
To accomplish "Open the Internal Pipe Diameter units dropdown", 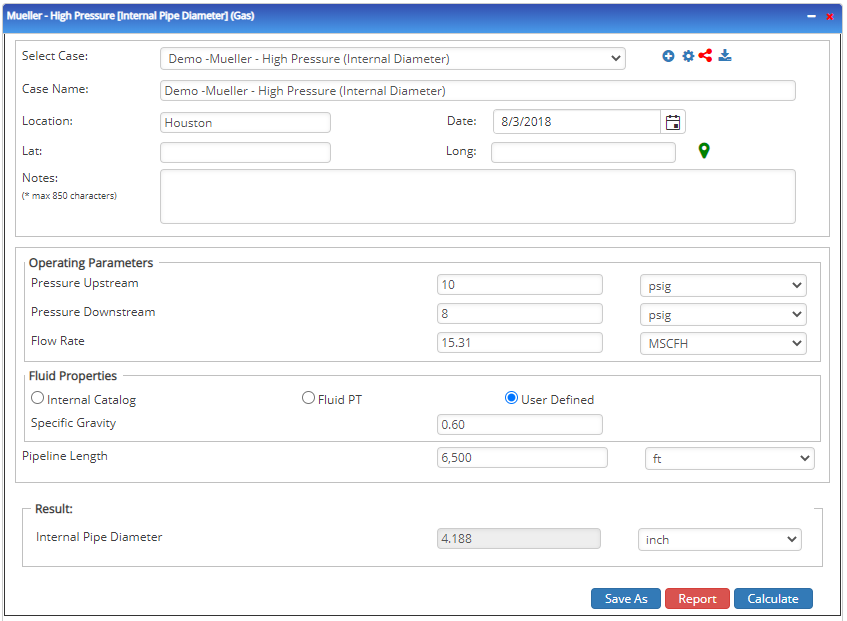I will click(719, 538).
